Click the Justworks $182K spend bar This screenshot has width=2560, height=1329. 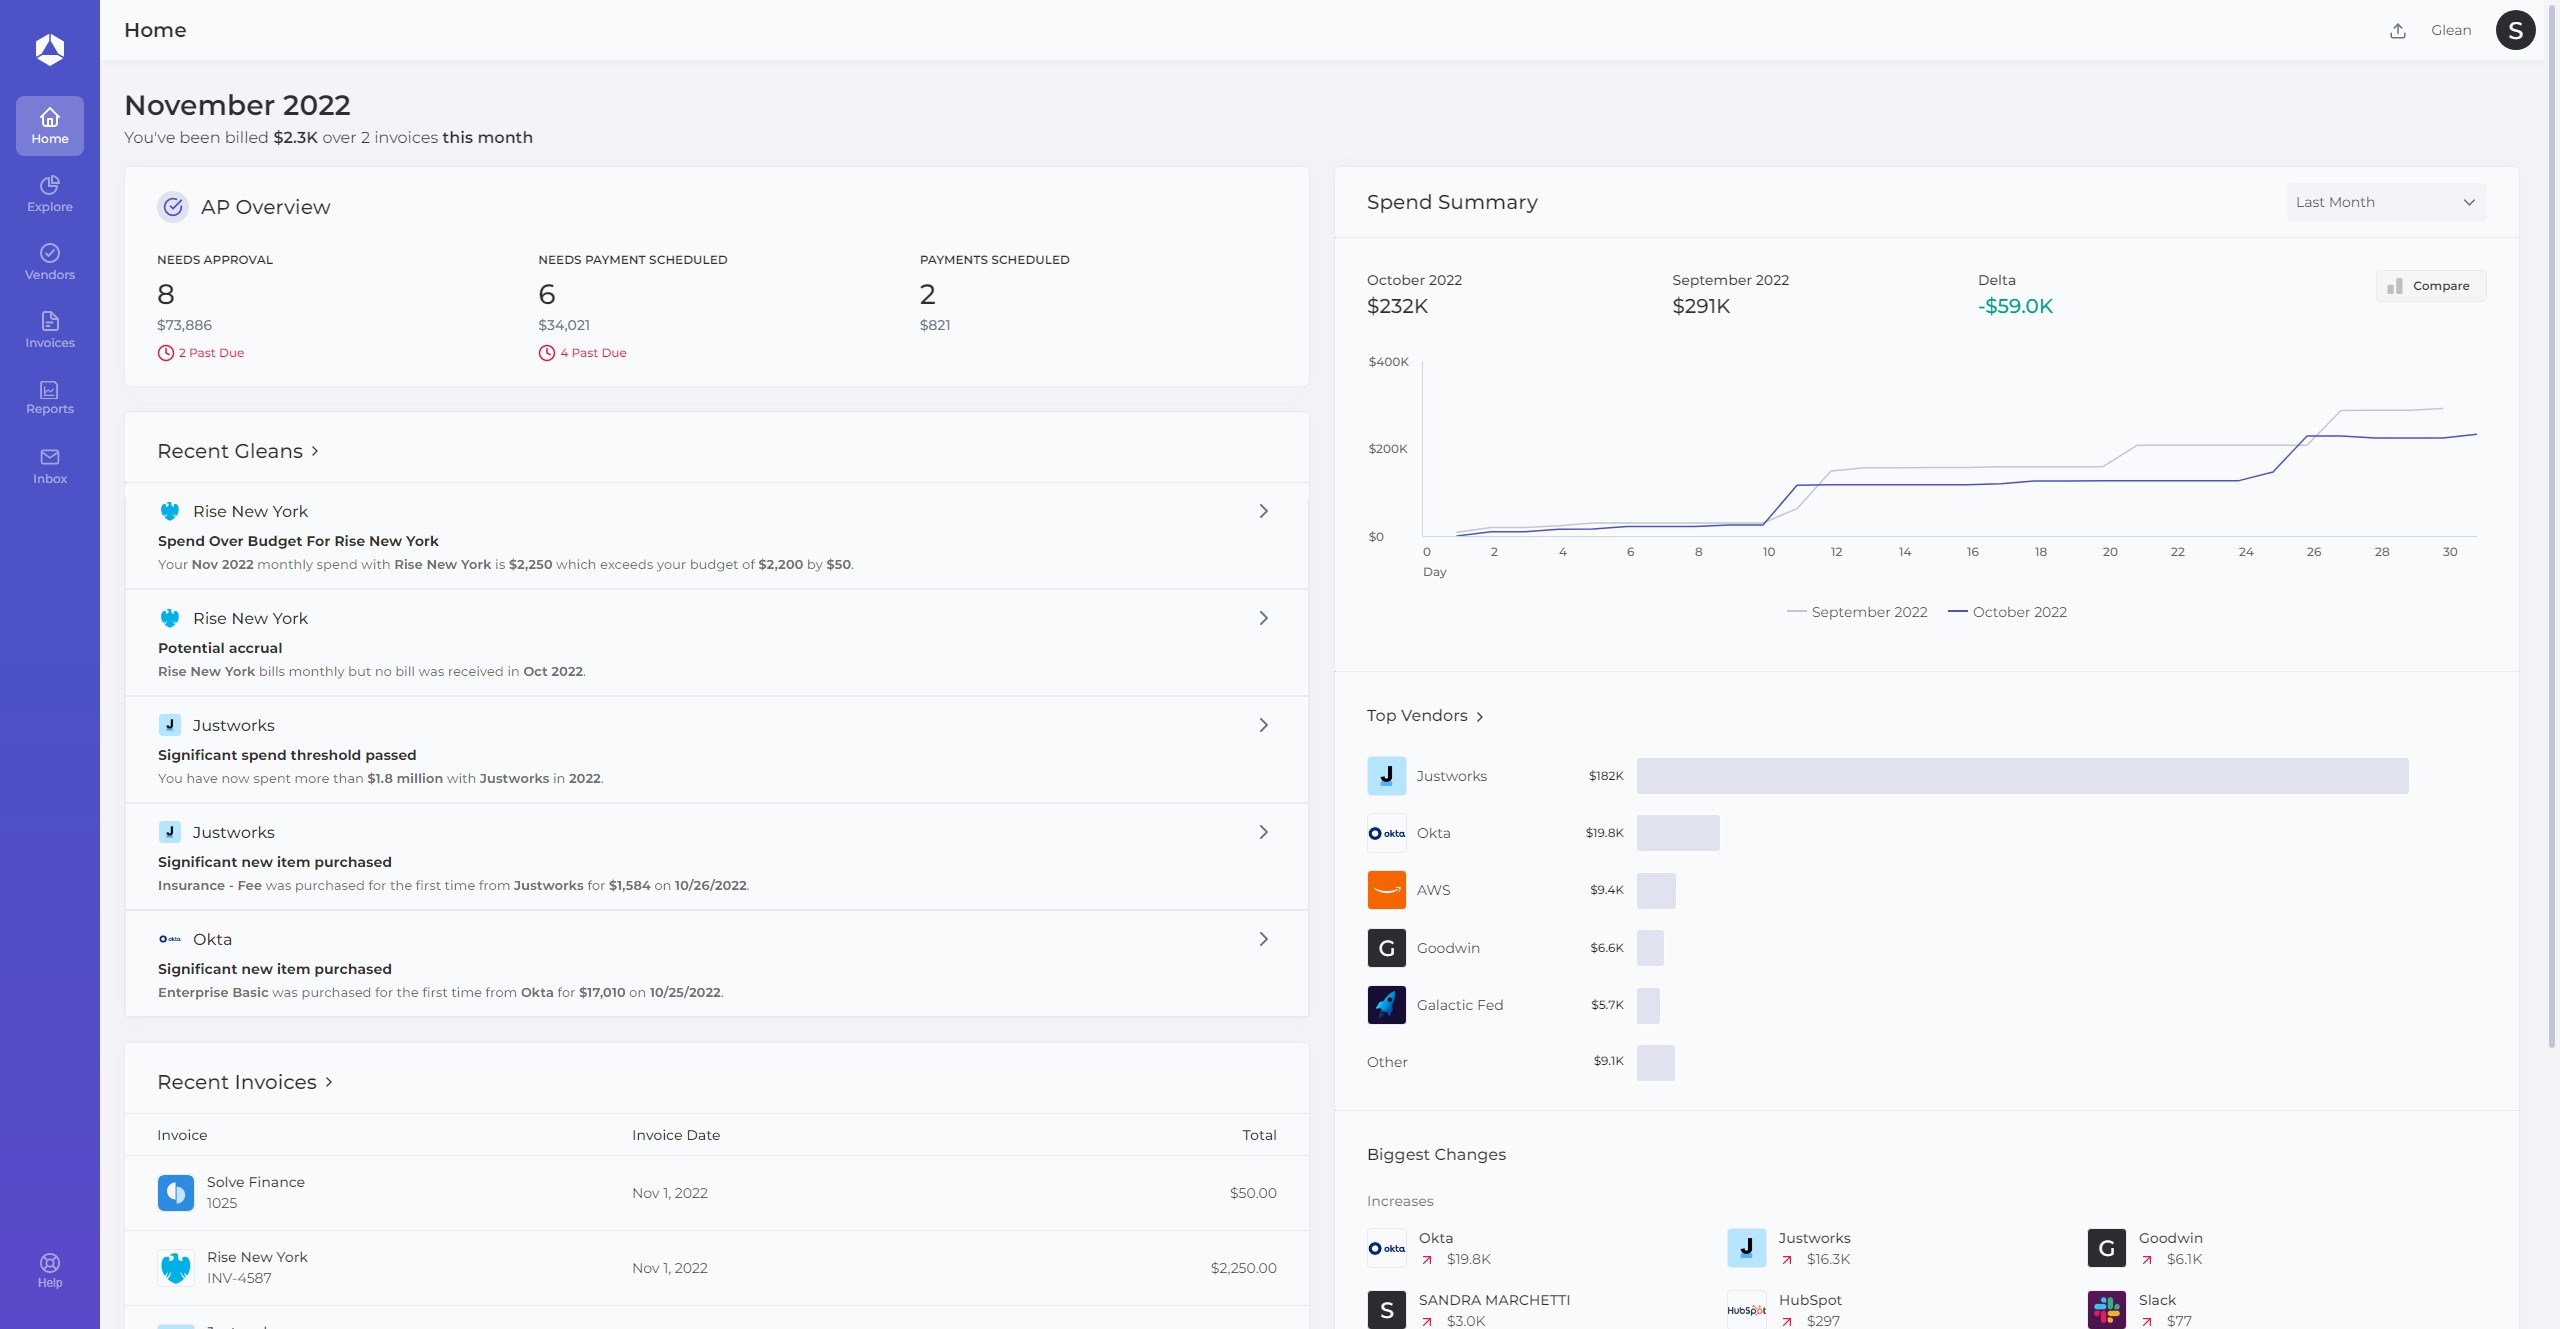click(2023, 776)
